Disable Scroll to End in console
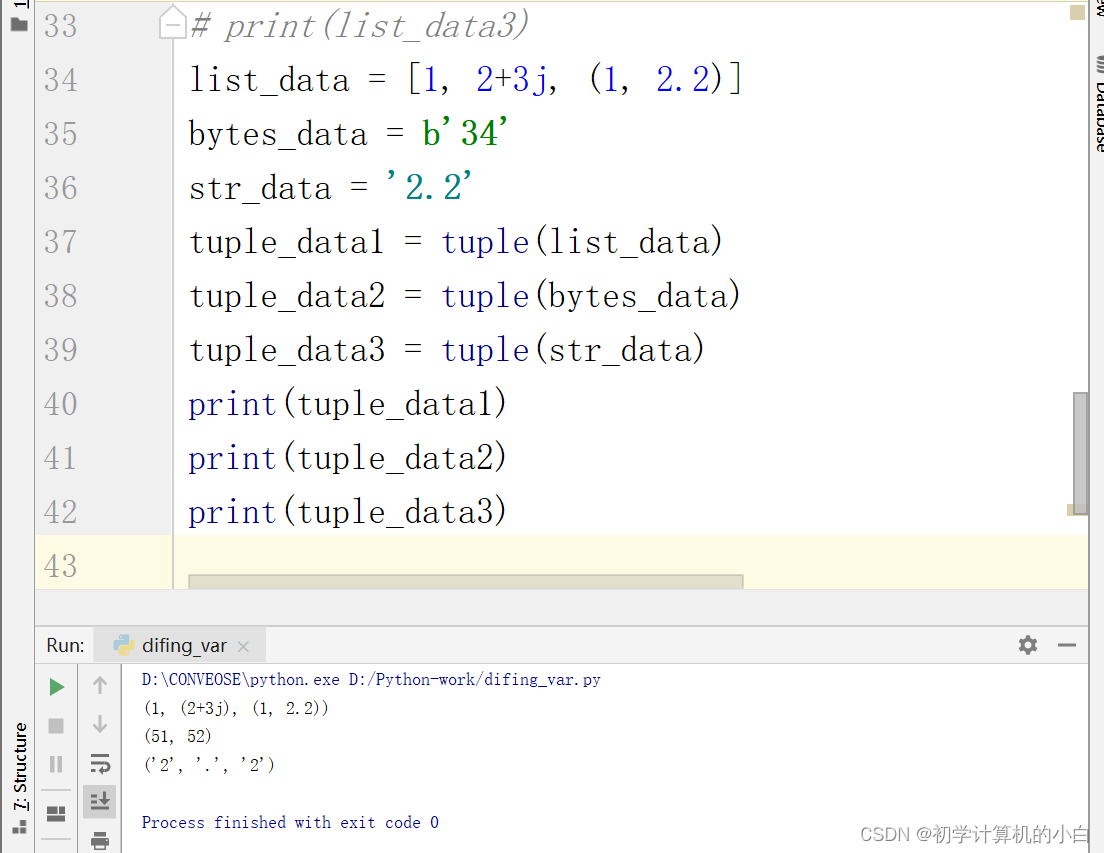This screenshot has width=1104, height=853. (x=99, y=800)
